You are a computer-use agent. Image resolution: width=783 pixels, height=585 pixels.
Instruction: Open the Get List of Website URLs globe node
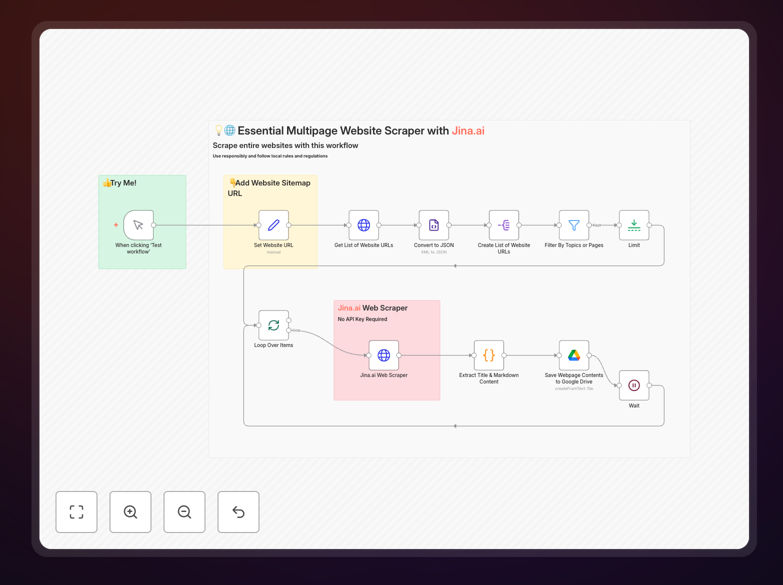coord(364,225)
